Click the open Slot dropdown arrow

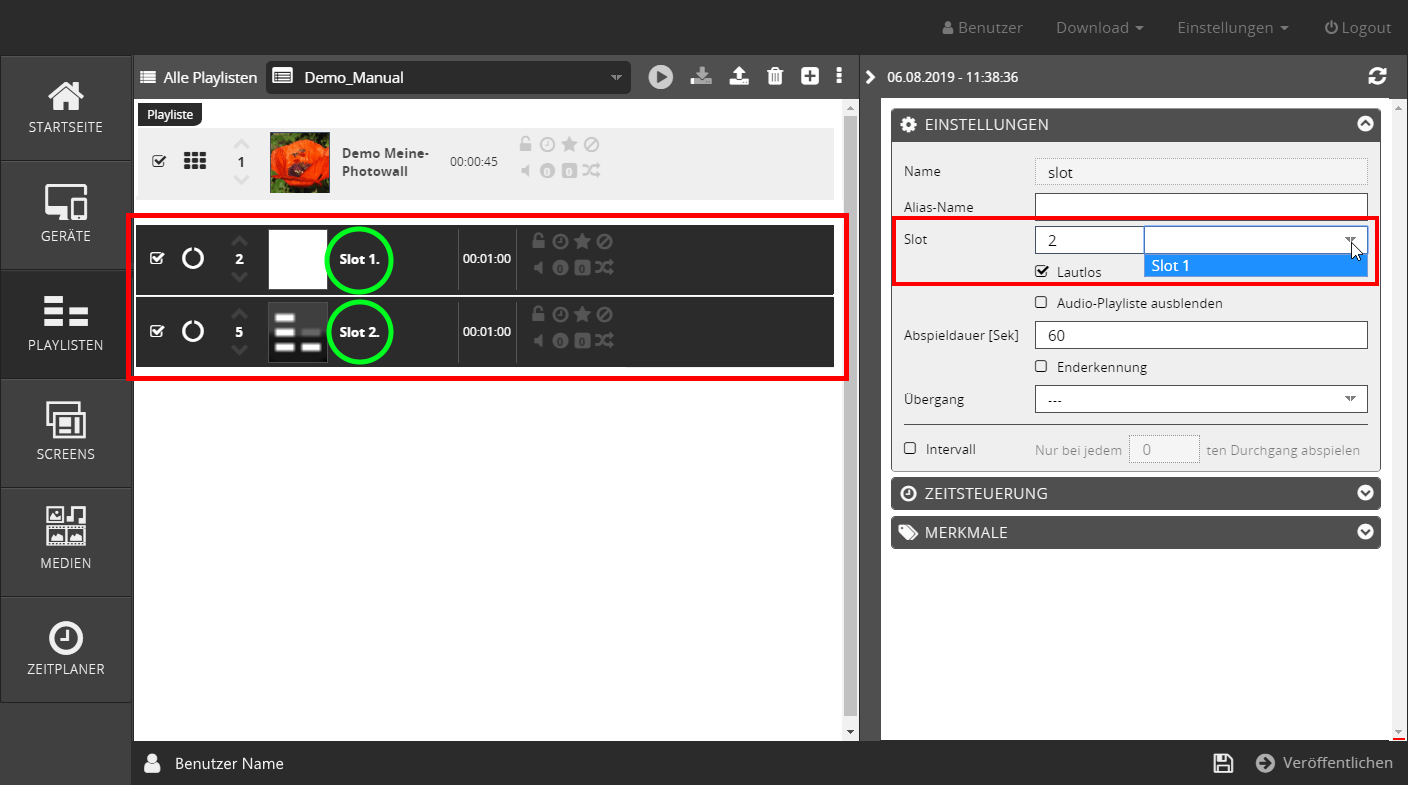click(1350, 240)
